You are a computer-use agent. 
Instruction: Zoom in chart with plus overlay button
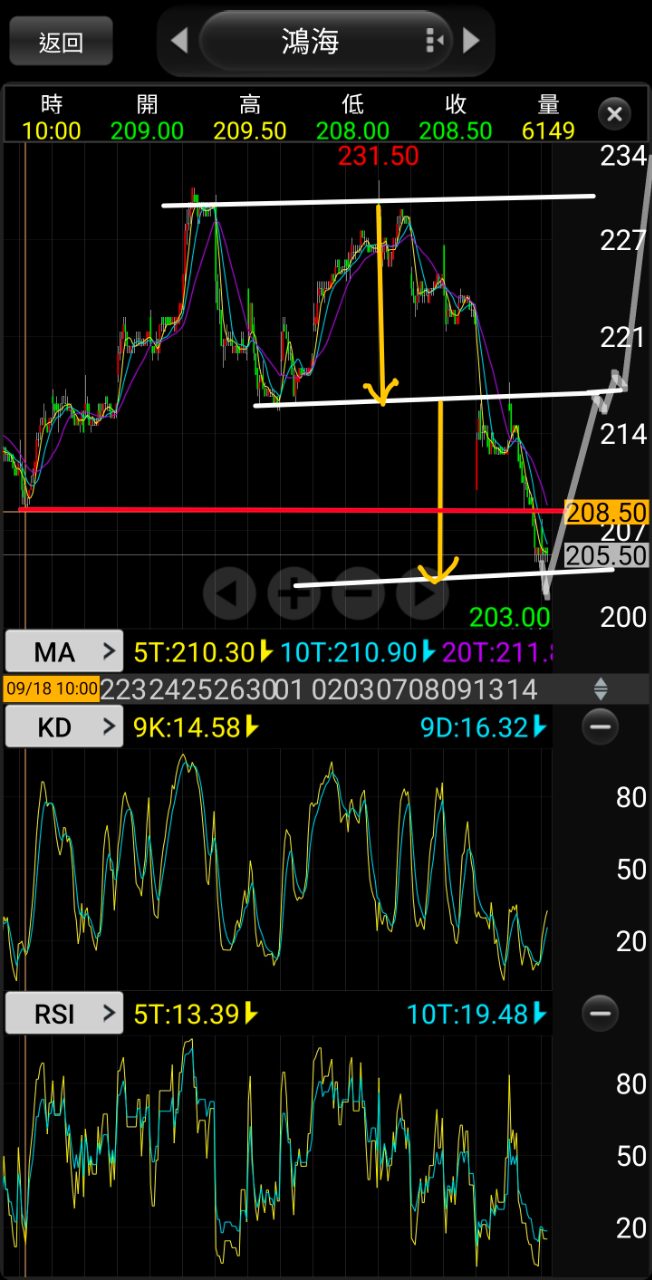point(294,594)
